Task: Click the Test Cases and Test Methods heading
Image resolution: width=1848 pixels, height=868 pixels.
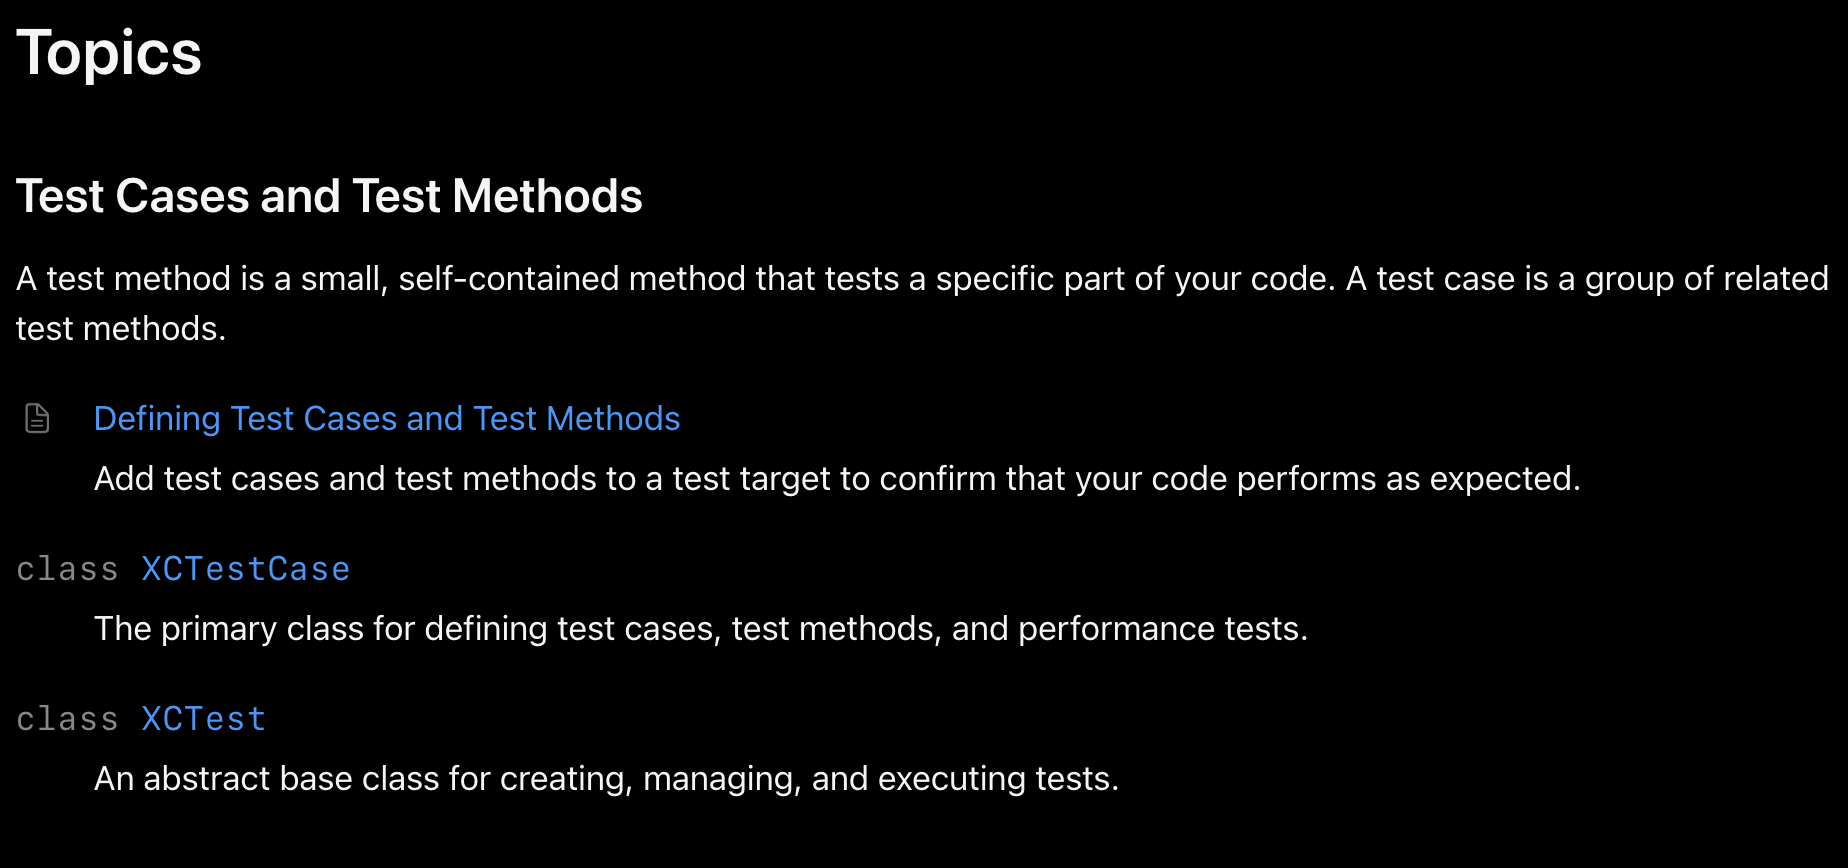Action: [x=329, y=196]
